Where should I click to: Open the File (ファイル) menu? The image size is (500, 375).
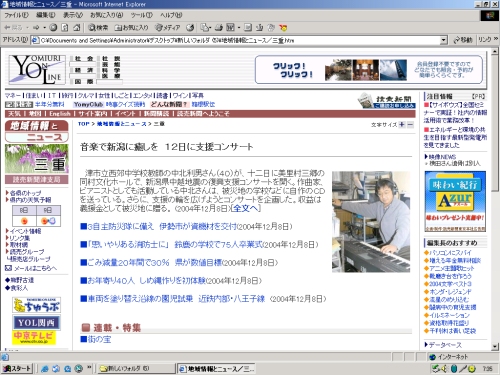pyautogui.click(x=16, y=15)
